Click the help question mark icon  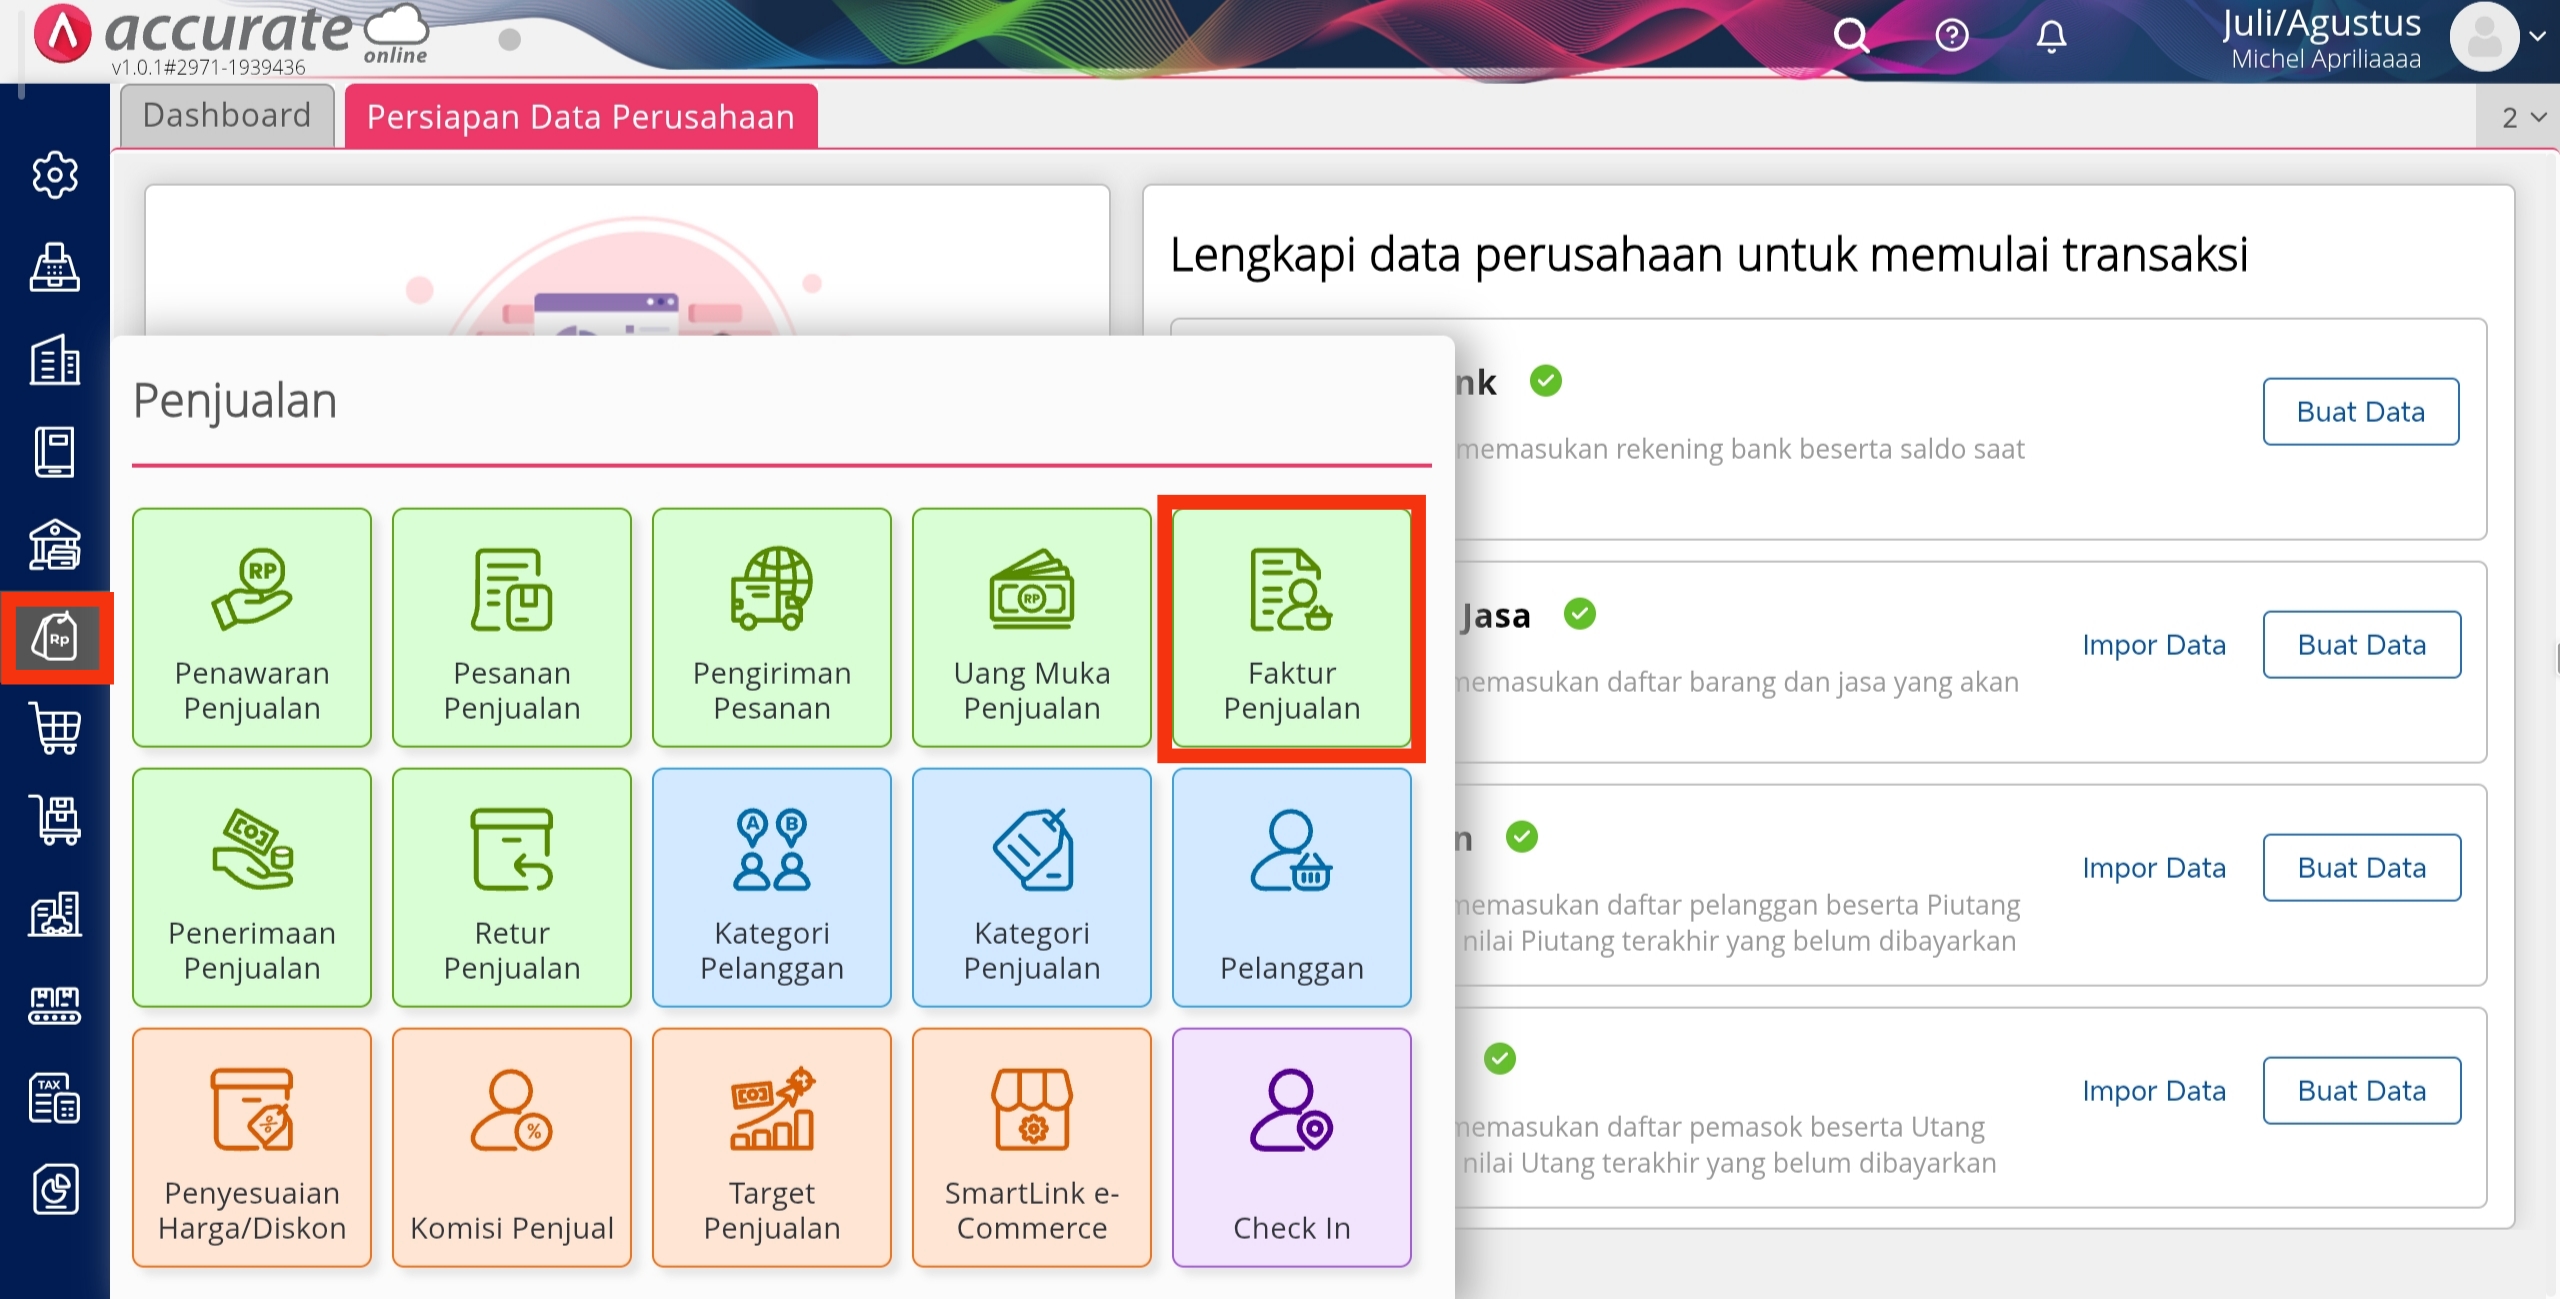point(1951,36)
